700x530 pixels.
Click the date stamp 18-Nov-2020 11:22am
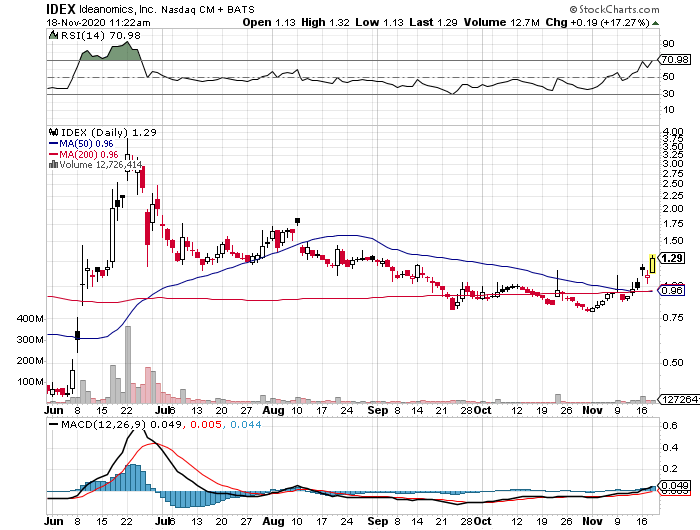point(98,22)
